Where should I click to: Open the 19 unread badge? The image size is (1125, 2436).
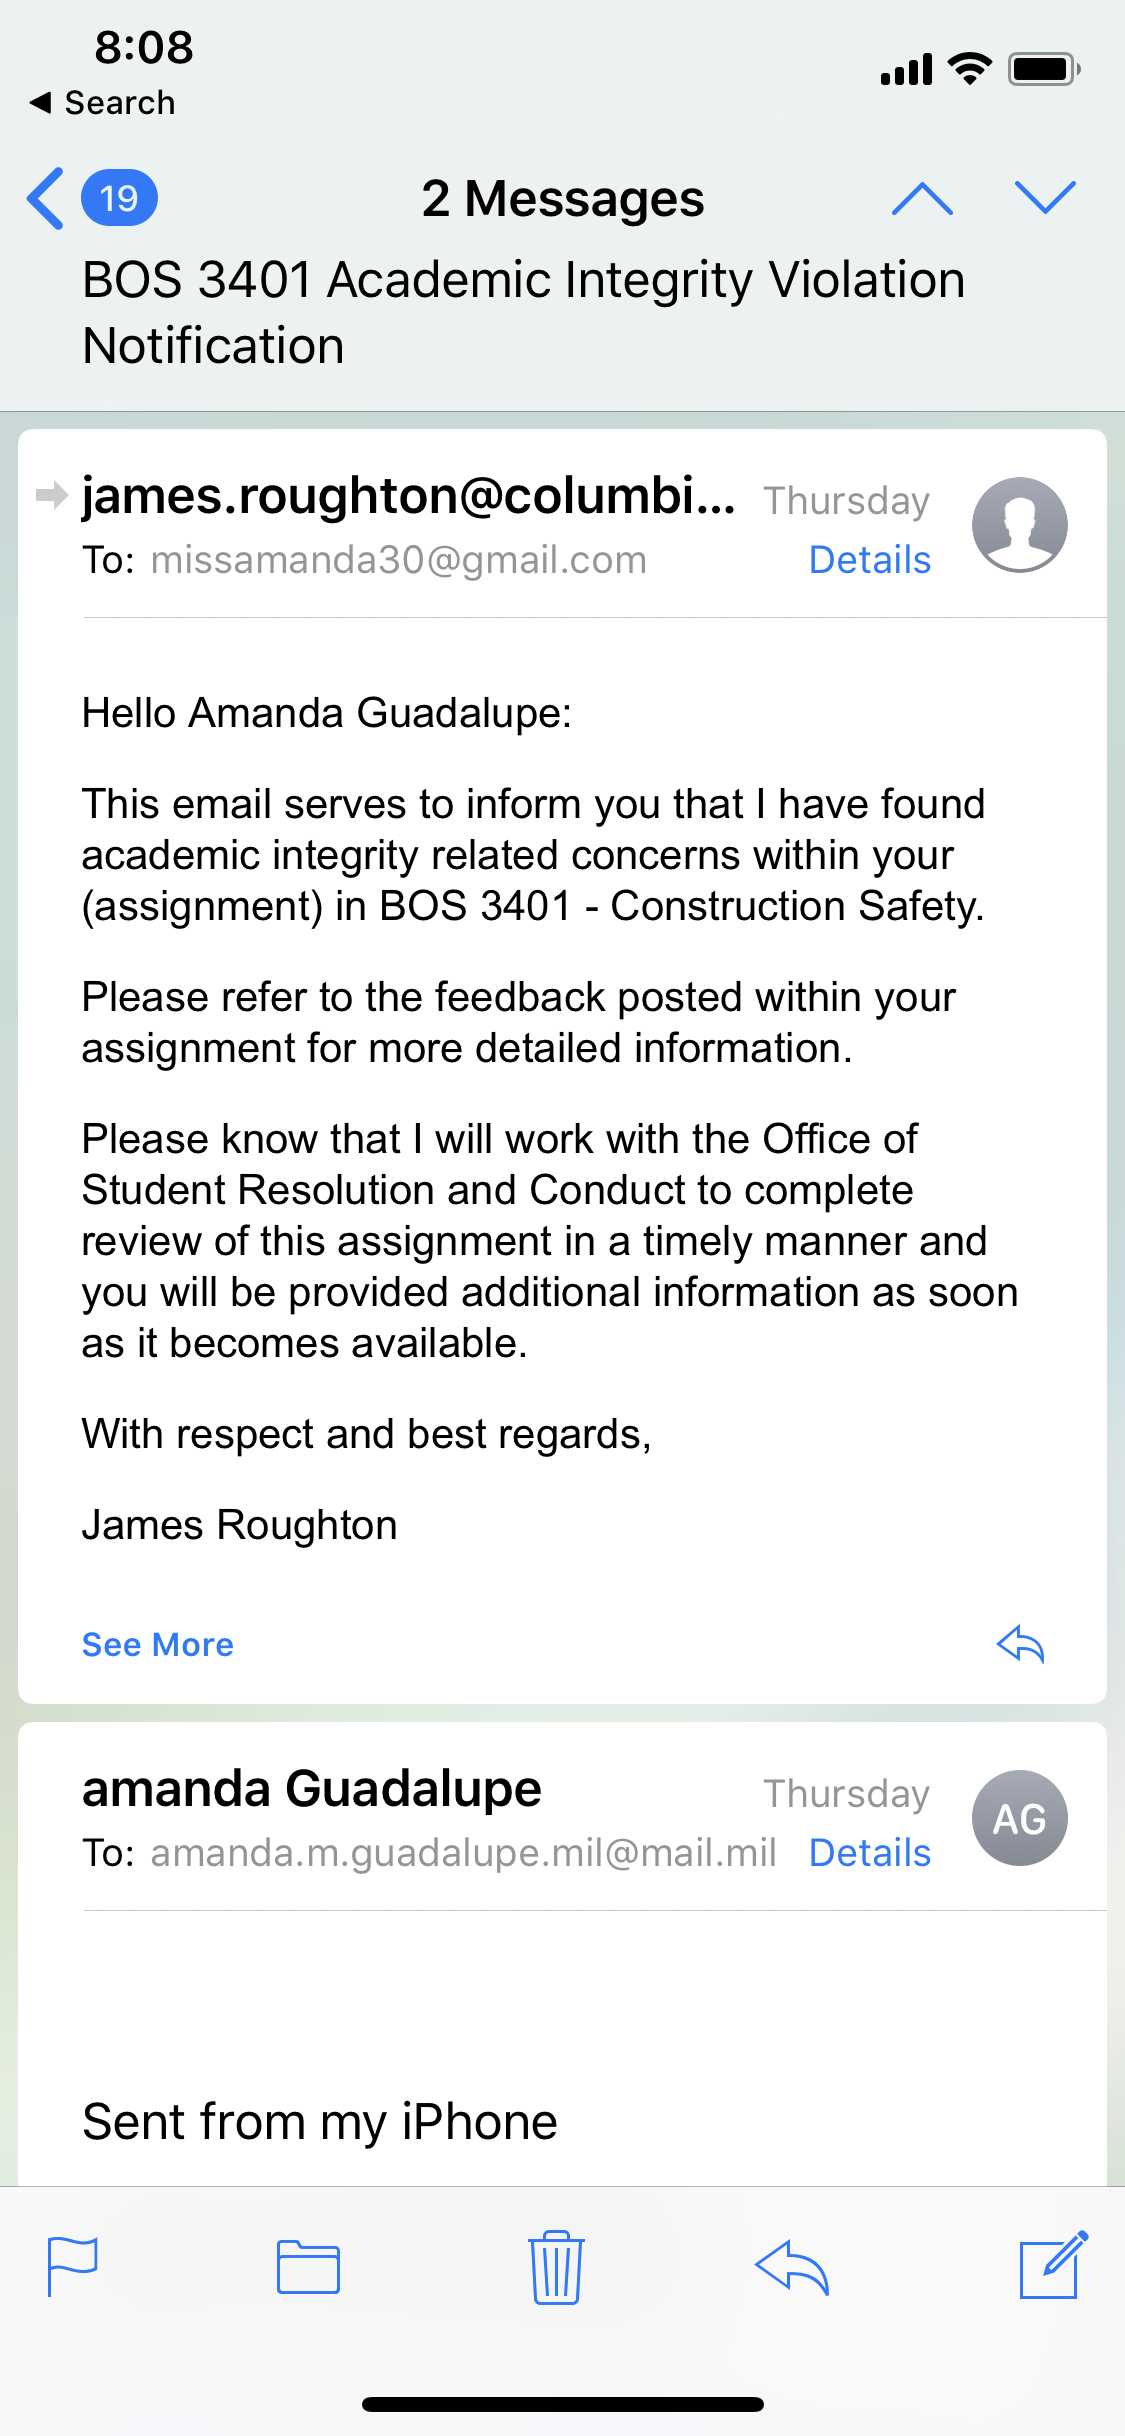pos(119,198)
